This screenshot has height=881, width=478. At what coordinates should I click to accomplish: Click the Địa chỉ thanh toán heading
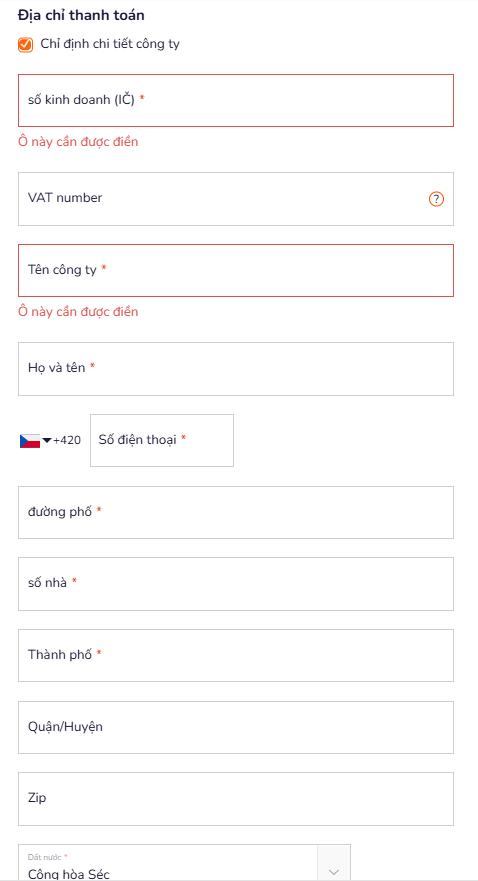tap(81, 16)
